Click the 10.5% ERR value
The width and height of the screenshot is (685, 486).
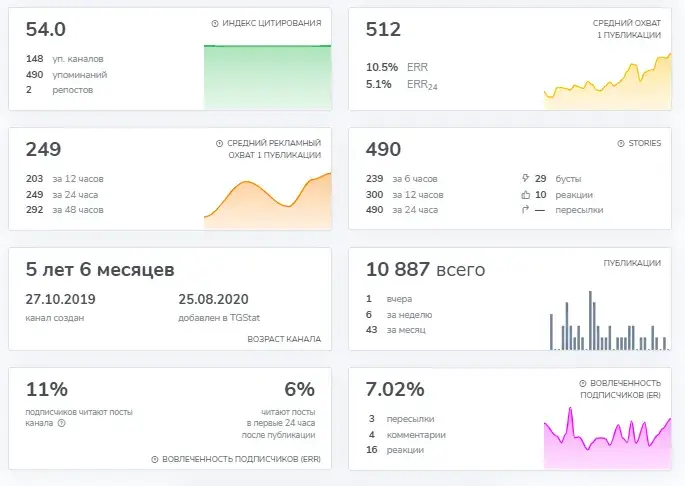coord(382,67)
